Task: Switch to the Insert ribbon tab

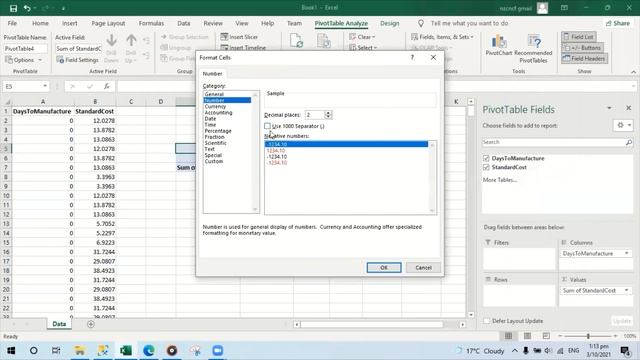Action: (70, 23)
